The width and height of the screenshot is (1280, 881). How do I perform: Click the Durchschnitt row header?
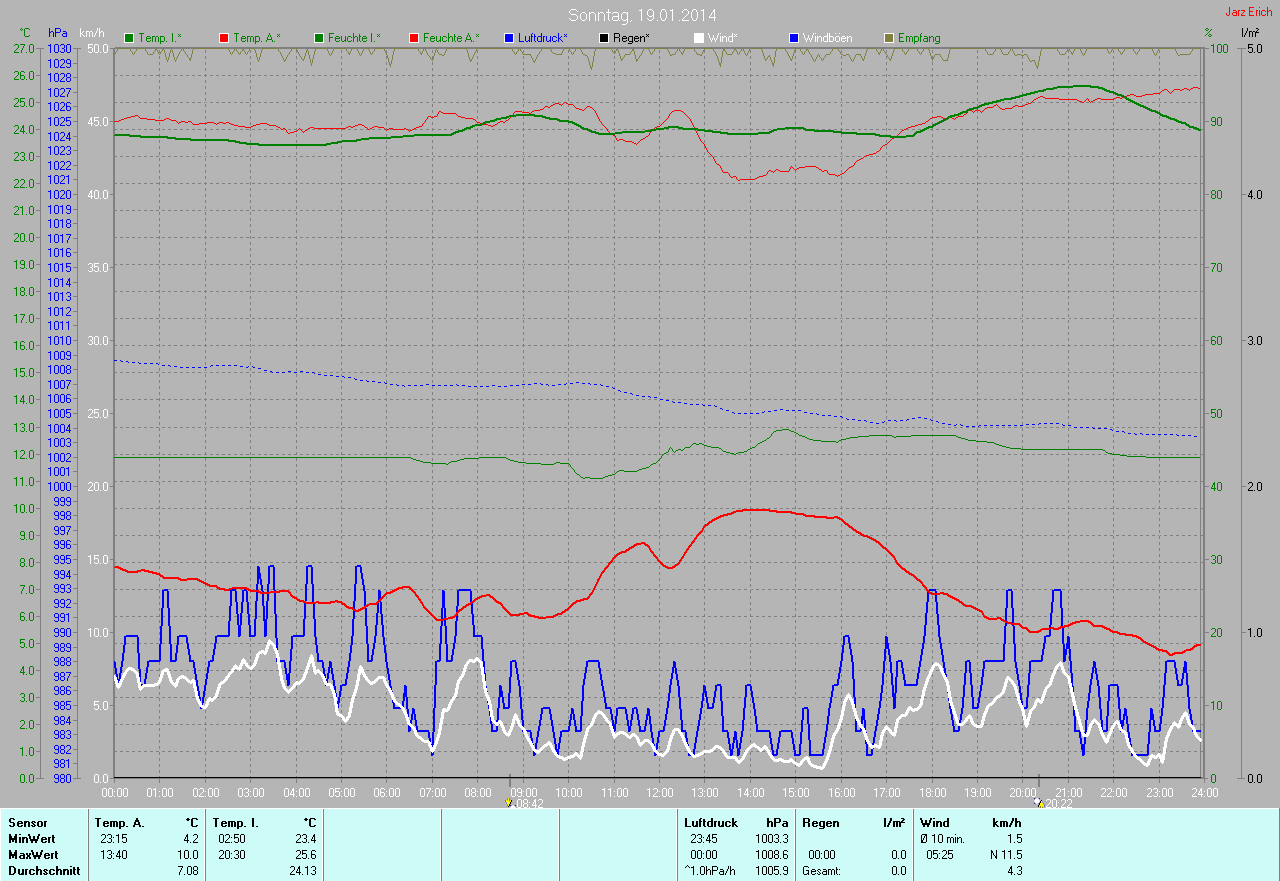click(x=44, y=871)
